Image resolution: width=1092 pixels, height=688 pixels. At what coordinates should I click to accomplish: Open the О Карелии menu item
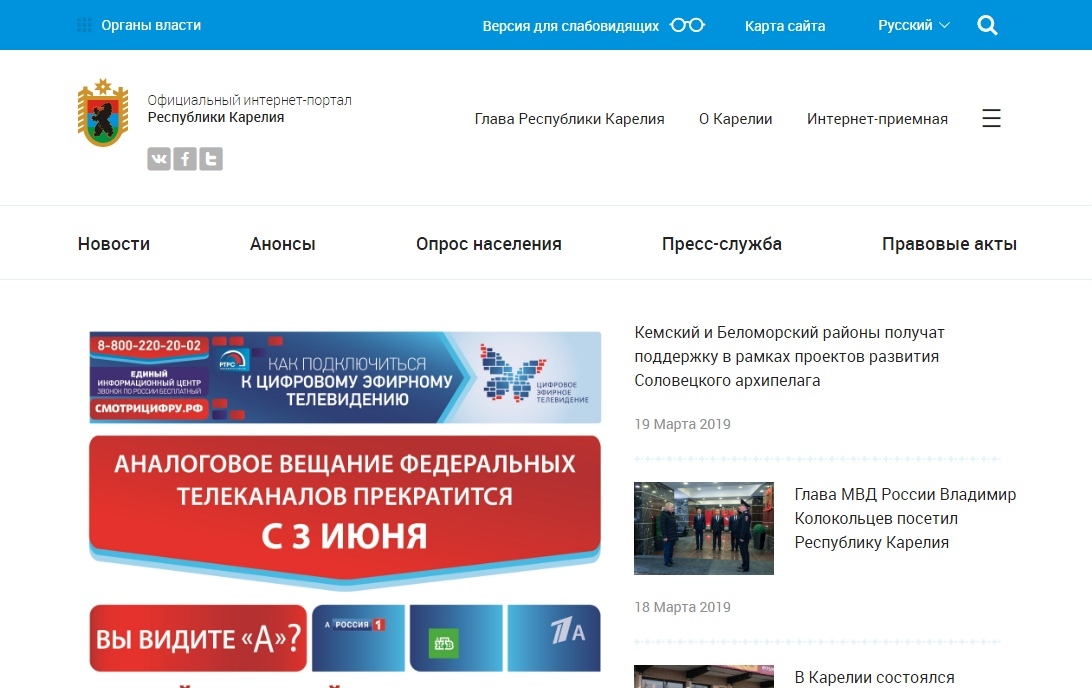[x=735, y=119]
